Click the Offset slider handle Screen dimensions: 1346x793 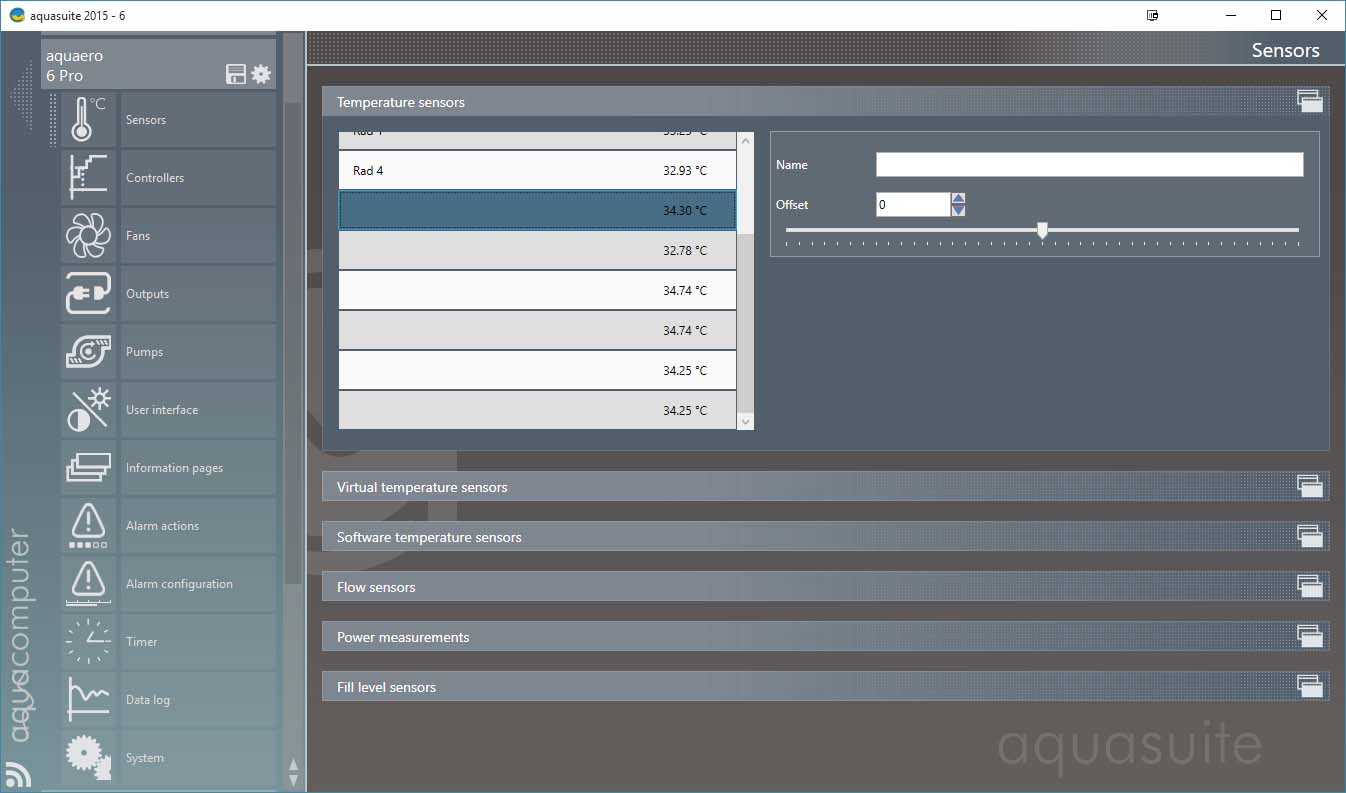point(1042,230)
